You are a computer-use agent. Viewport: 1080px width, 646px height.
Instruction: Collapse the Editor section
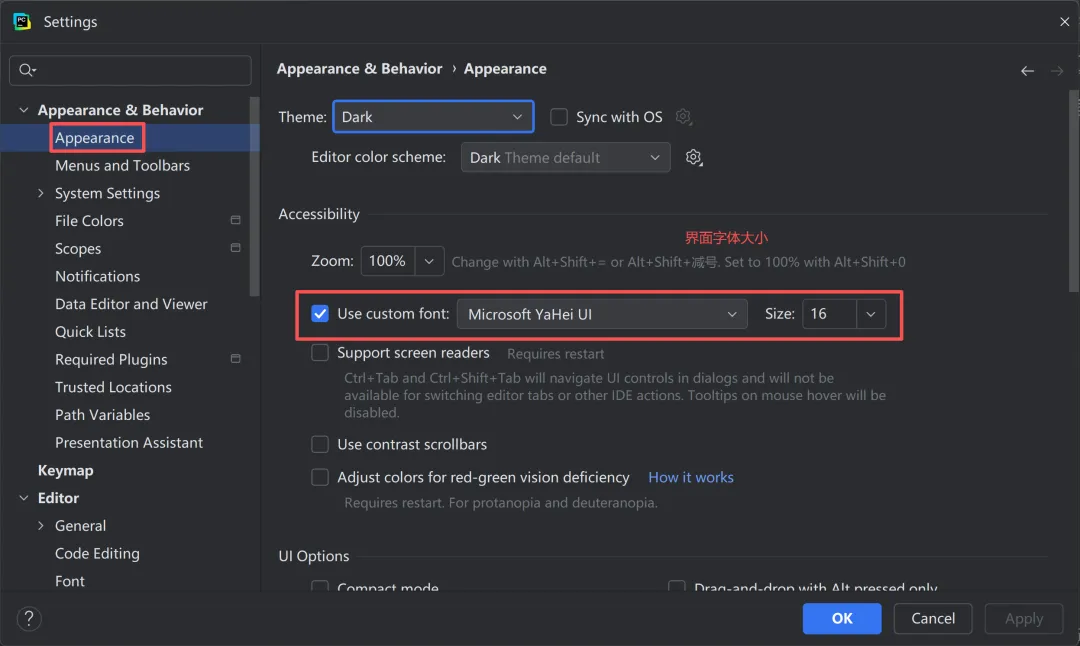[23, 498]
